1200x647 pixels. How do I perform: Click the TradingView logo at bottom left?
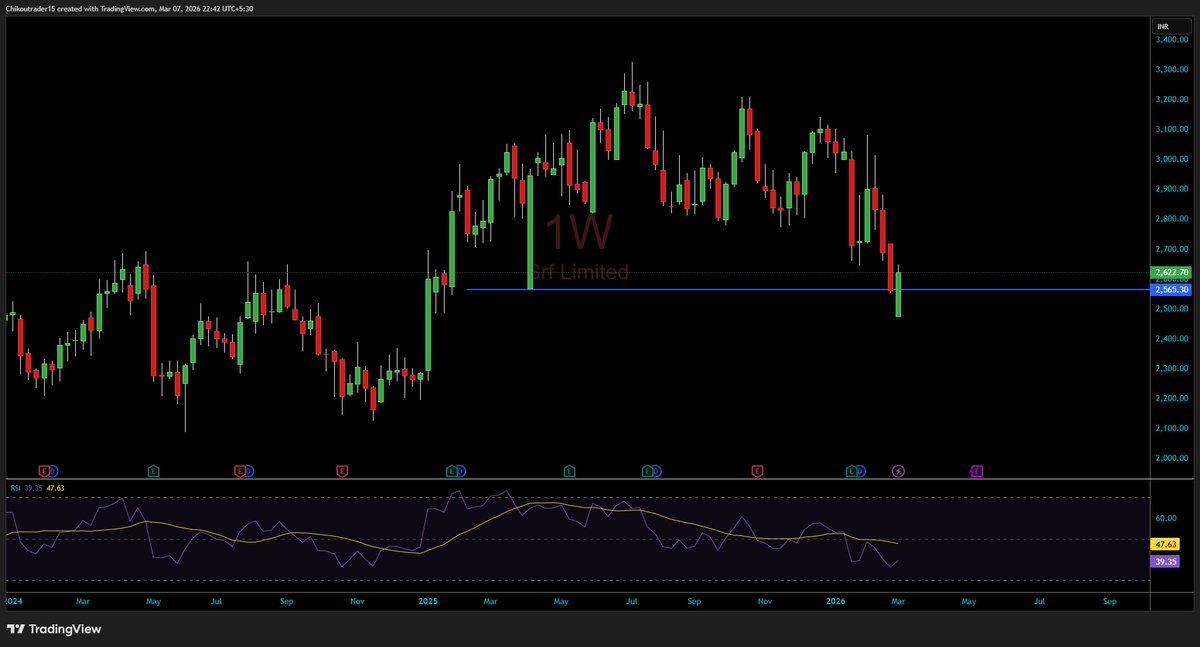pyautogui.click(x=55, y=629)
